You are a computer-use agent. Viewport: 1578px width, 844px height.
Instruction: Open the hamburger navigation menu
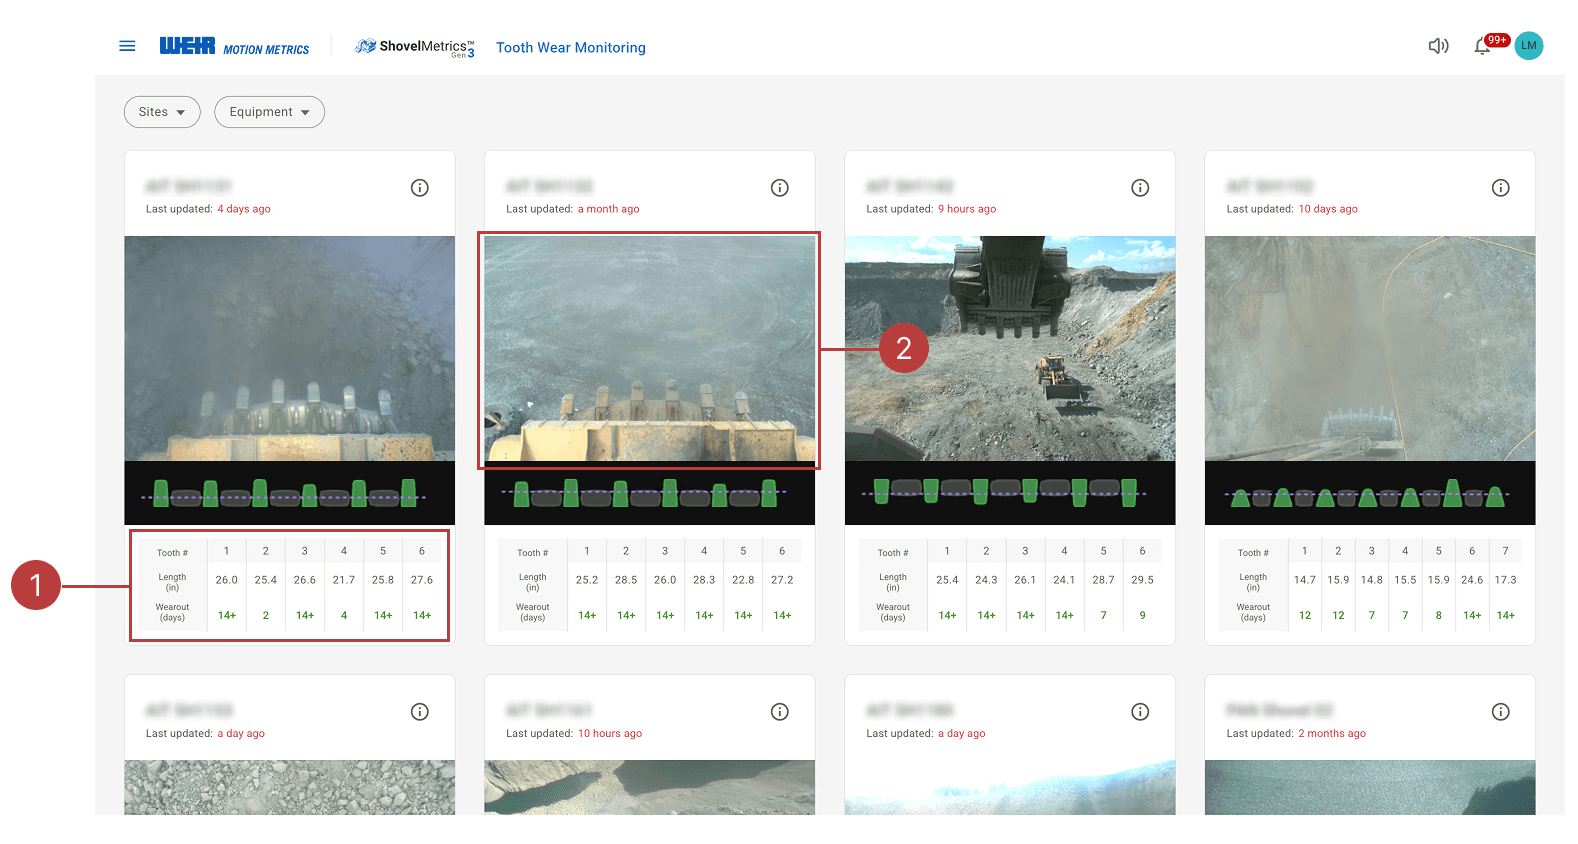pyautogui.click(x=127, y=46)
